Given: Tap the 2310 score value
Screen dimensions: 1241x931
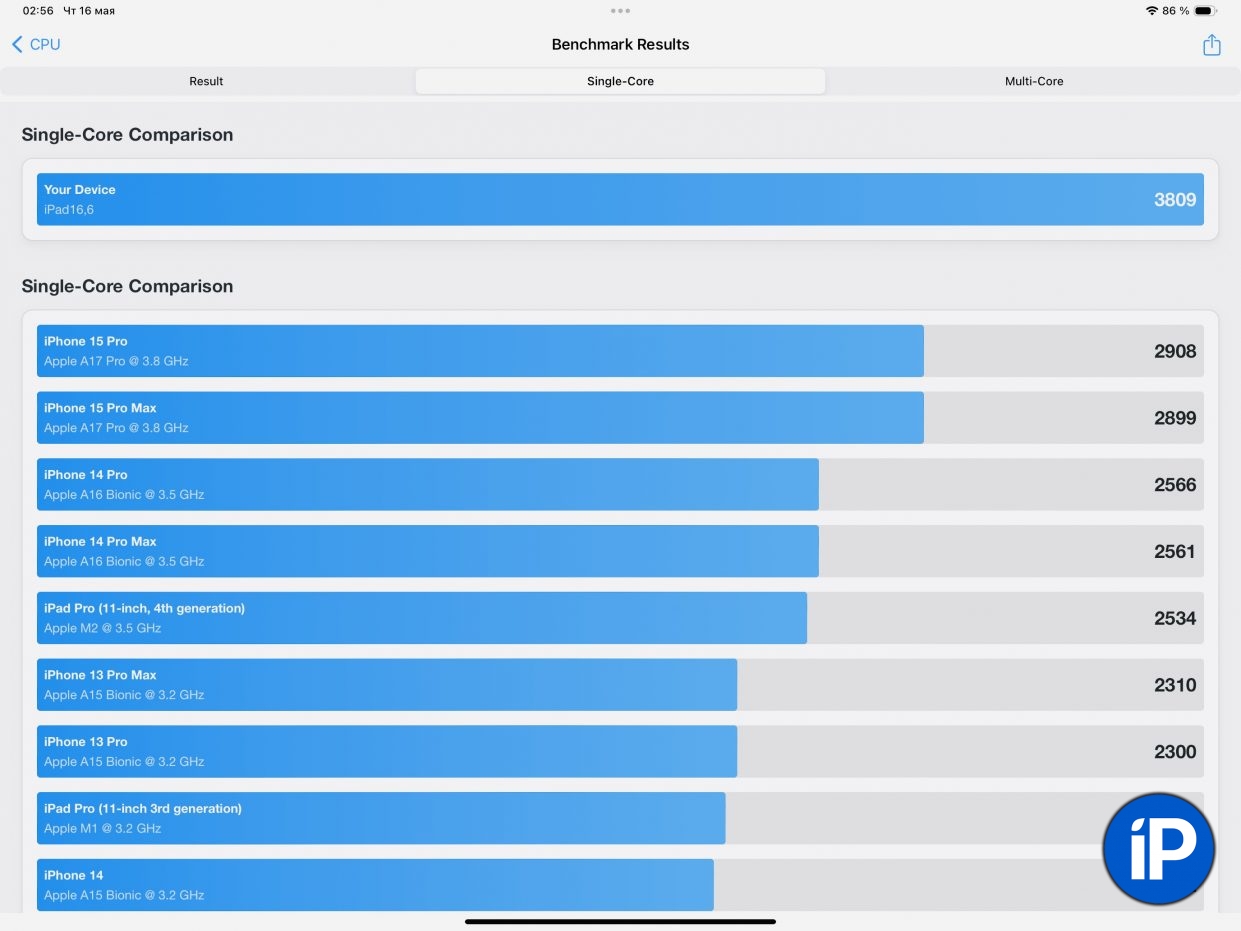Looking at the screenshot, I should pyautogui.click(x=1175, y=685).
